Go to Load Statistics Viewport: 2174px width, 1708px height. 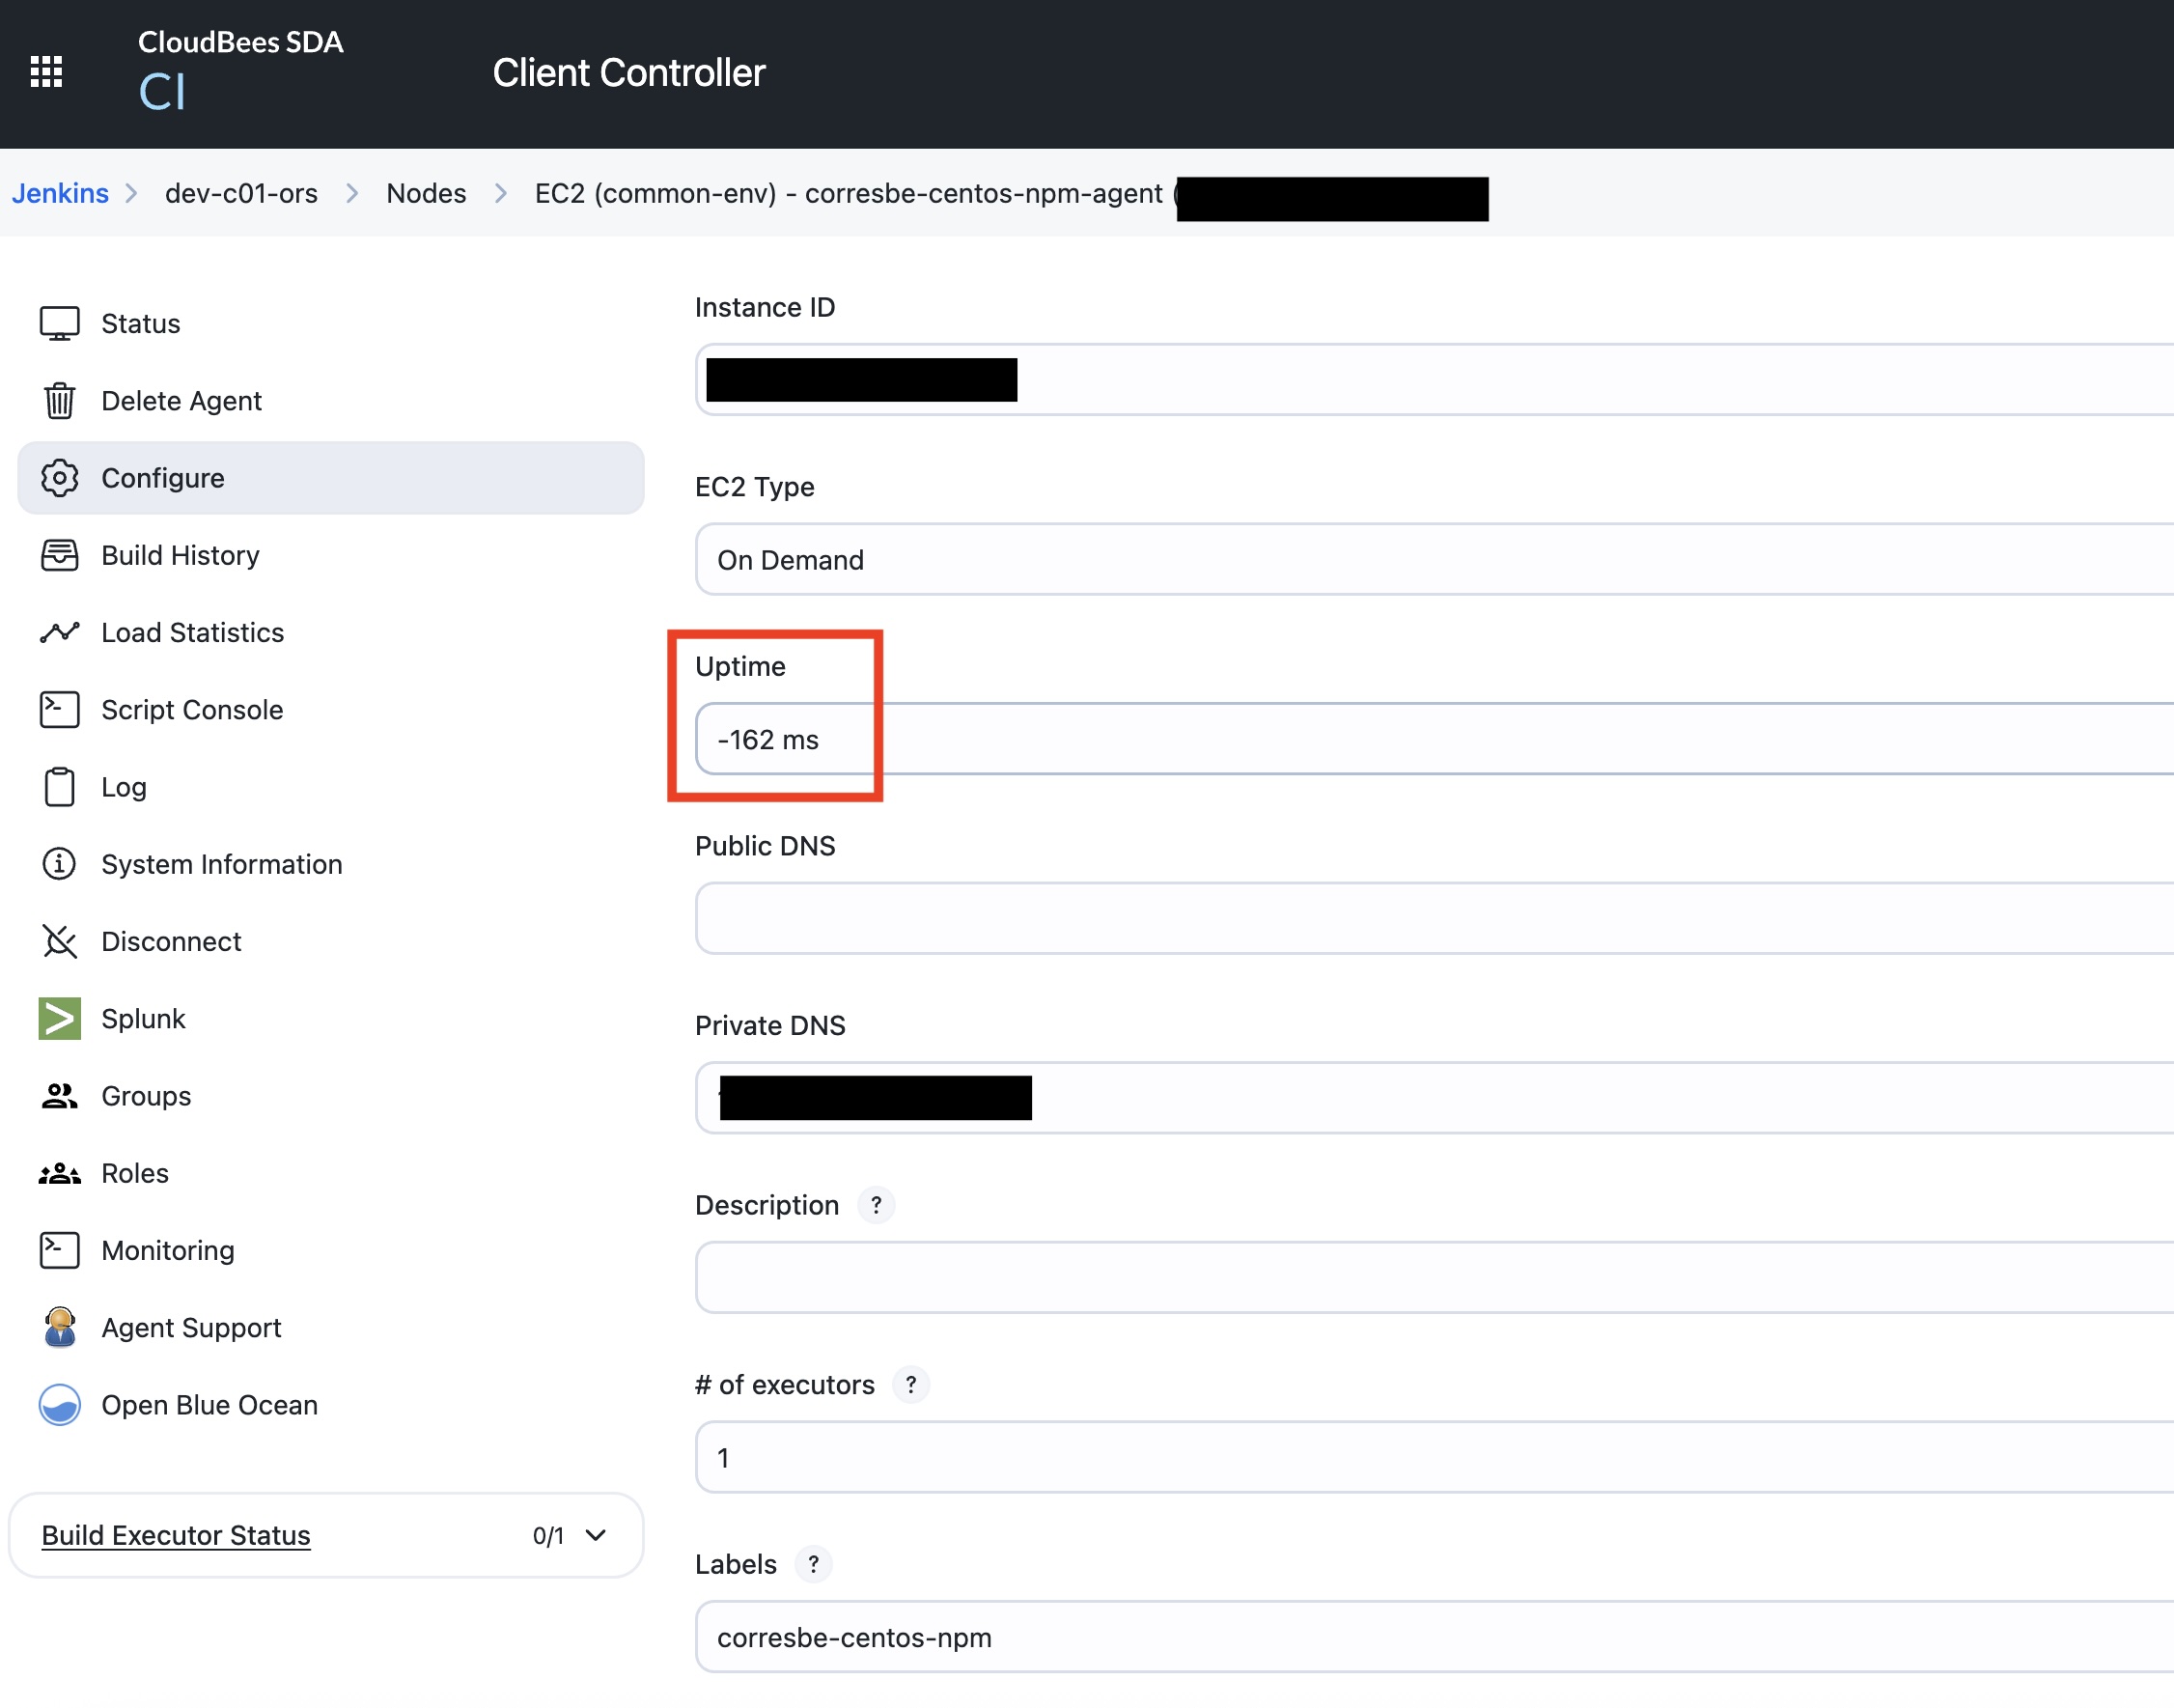330,632
